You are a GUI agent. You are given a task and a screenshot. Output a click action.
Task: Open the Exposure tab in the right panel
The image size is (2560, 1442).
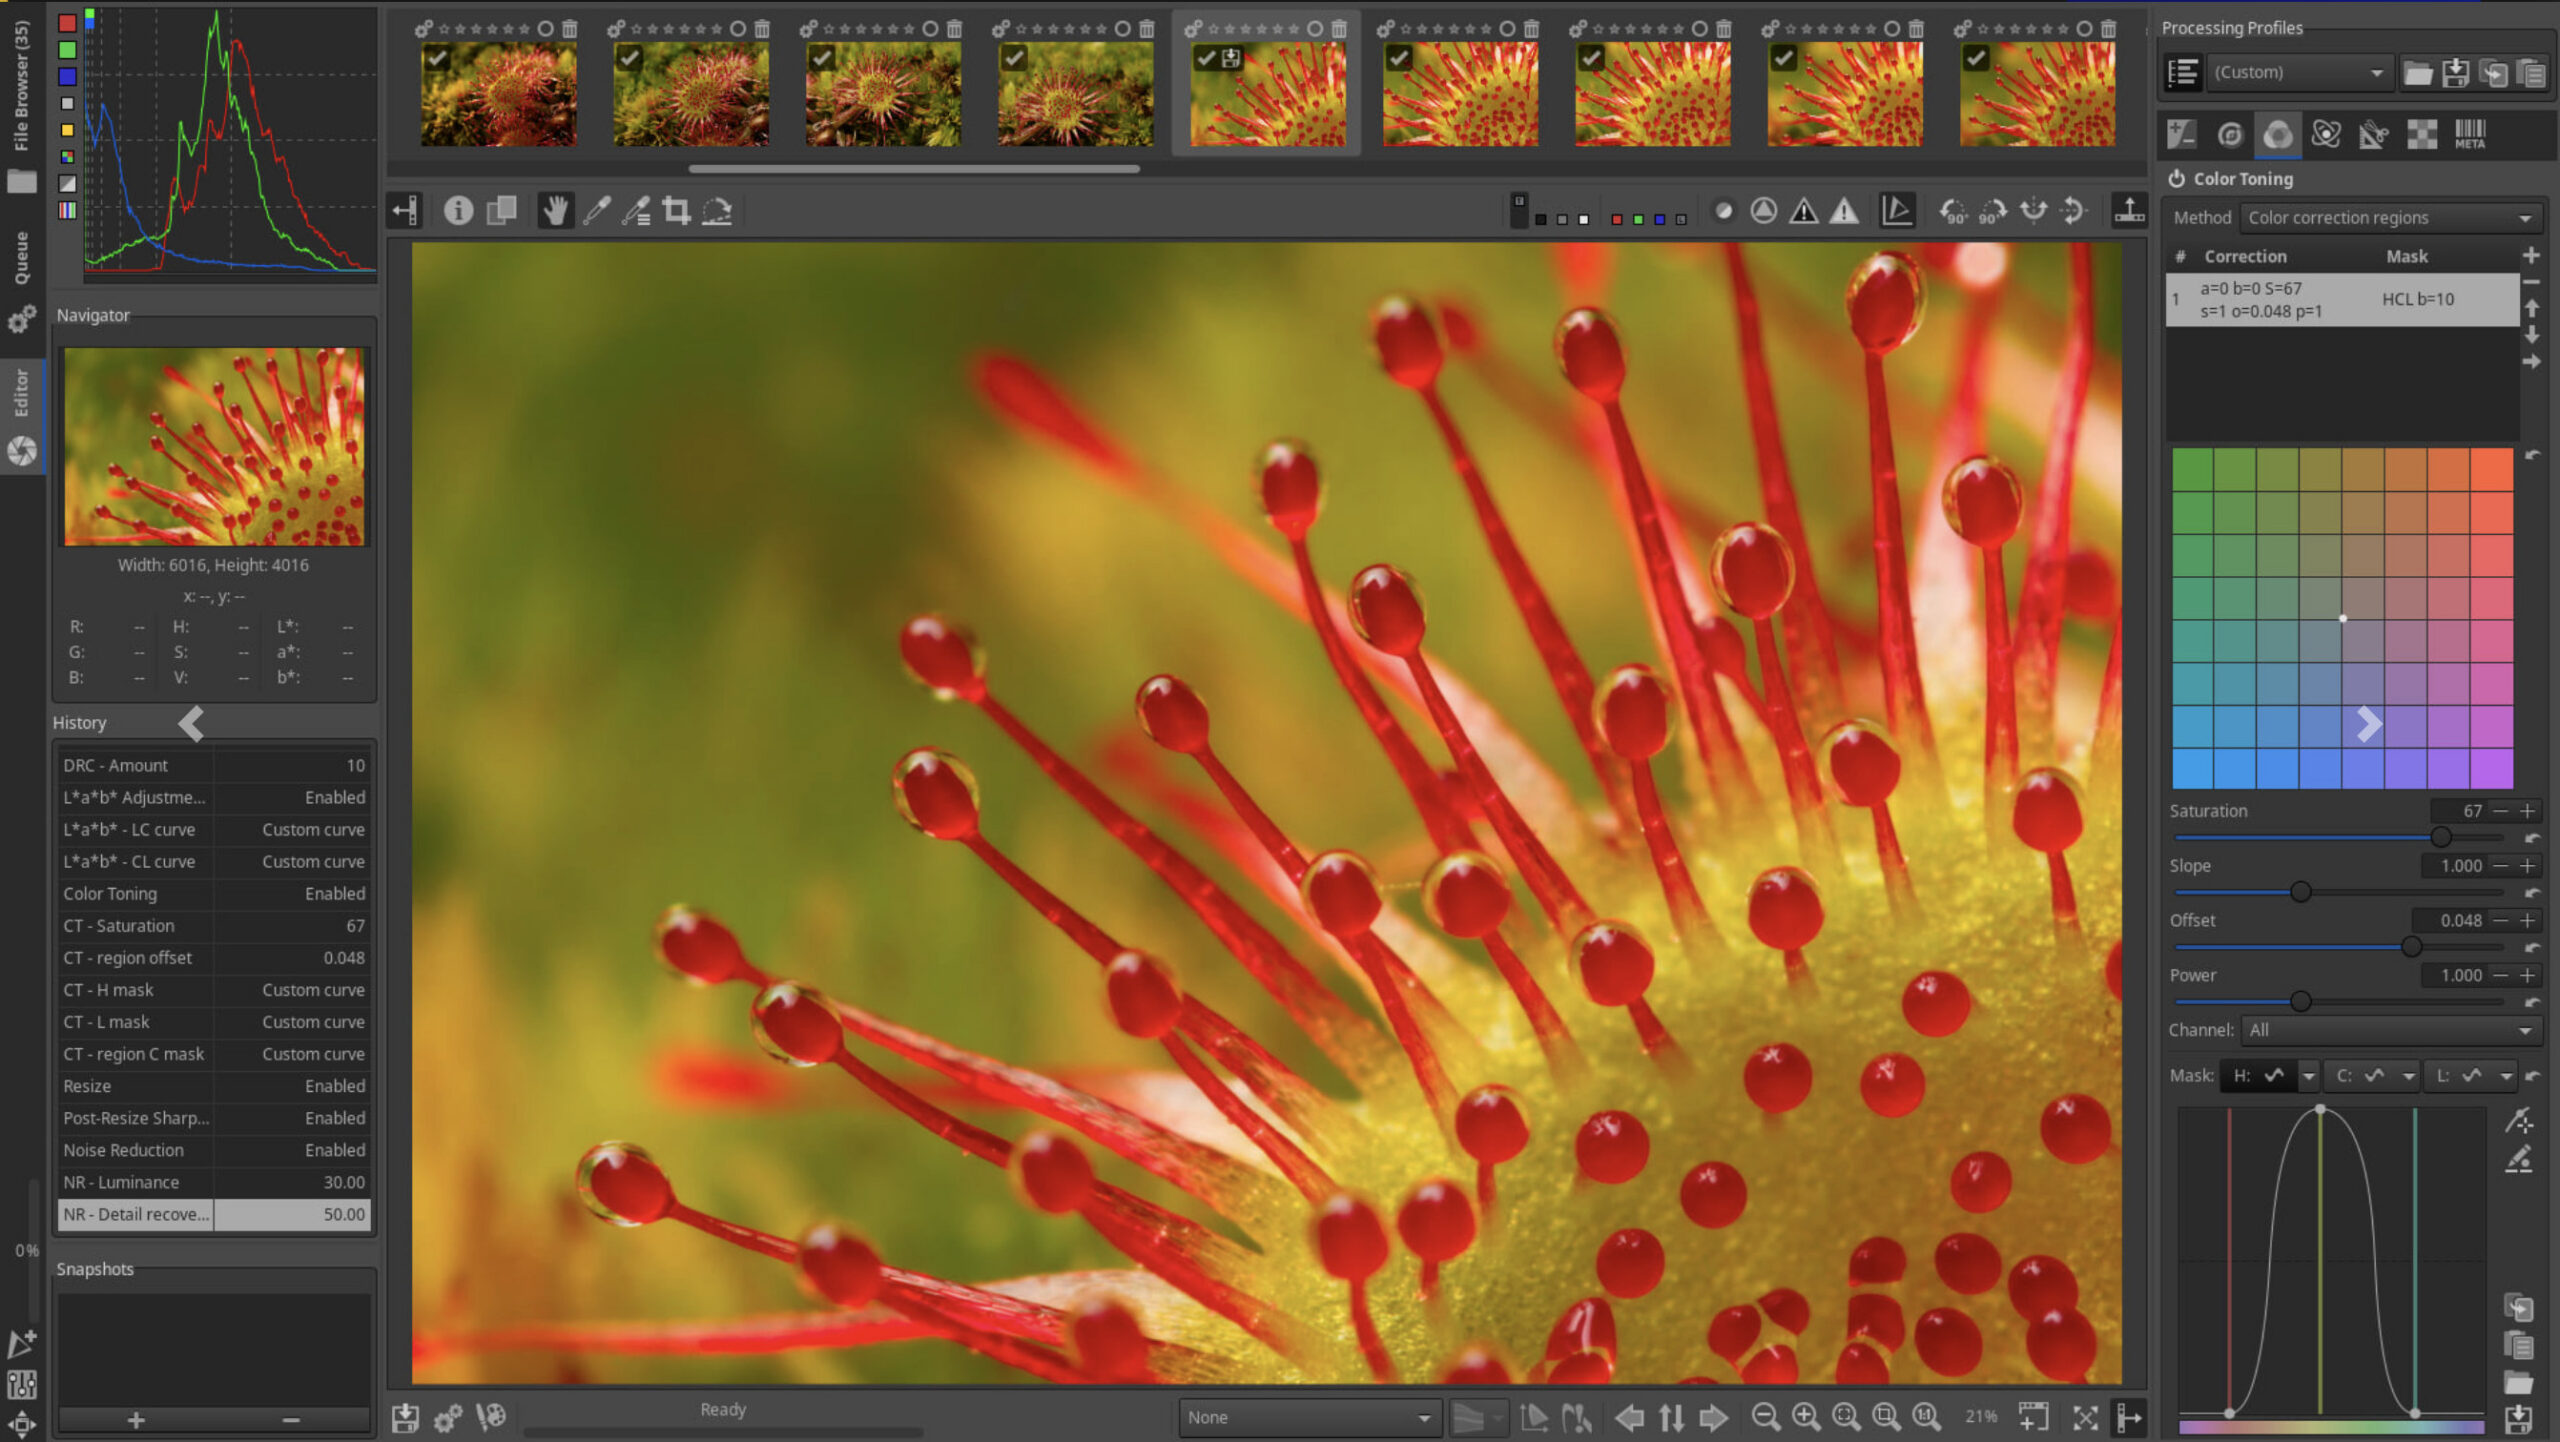pos(2181,133)
